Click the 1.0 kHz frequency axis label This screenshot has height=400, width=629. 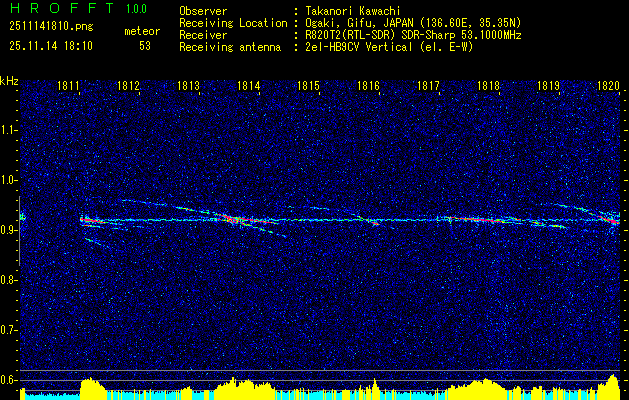click(x=9, y=180)
